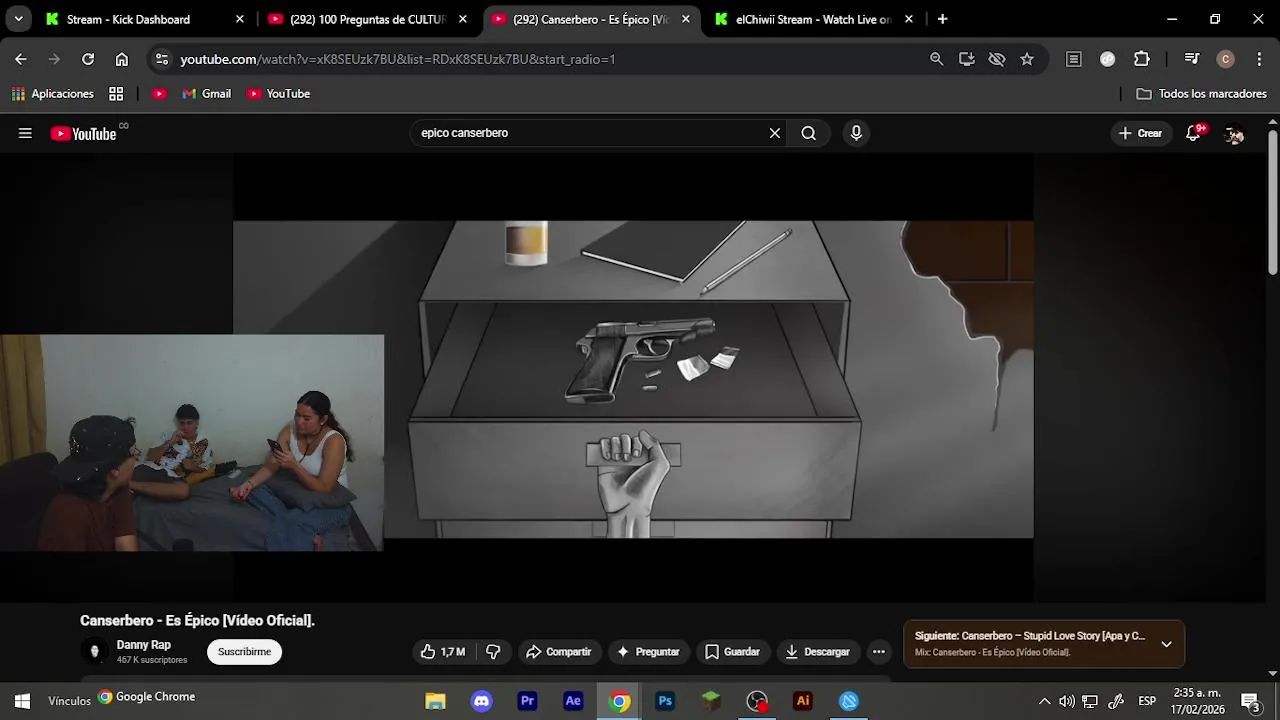The height and width of the screenshot is (720, 1280).
Task: Click the YouTube URL in the address bar
Action: pyautogui.click(x=398, y=59)
